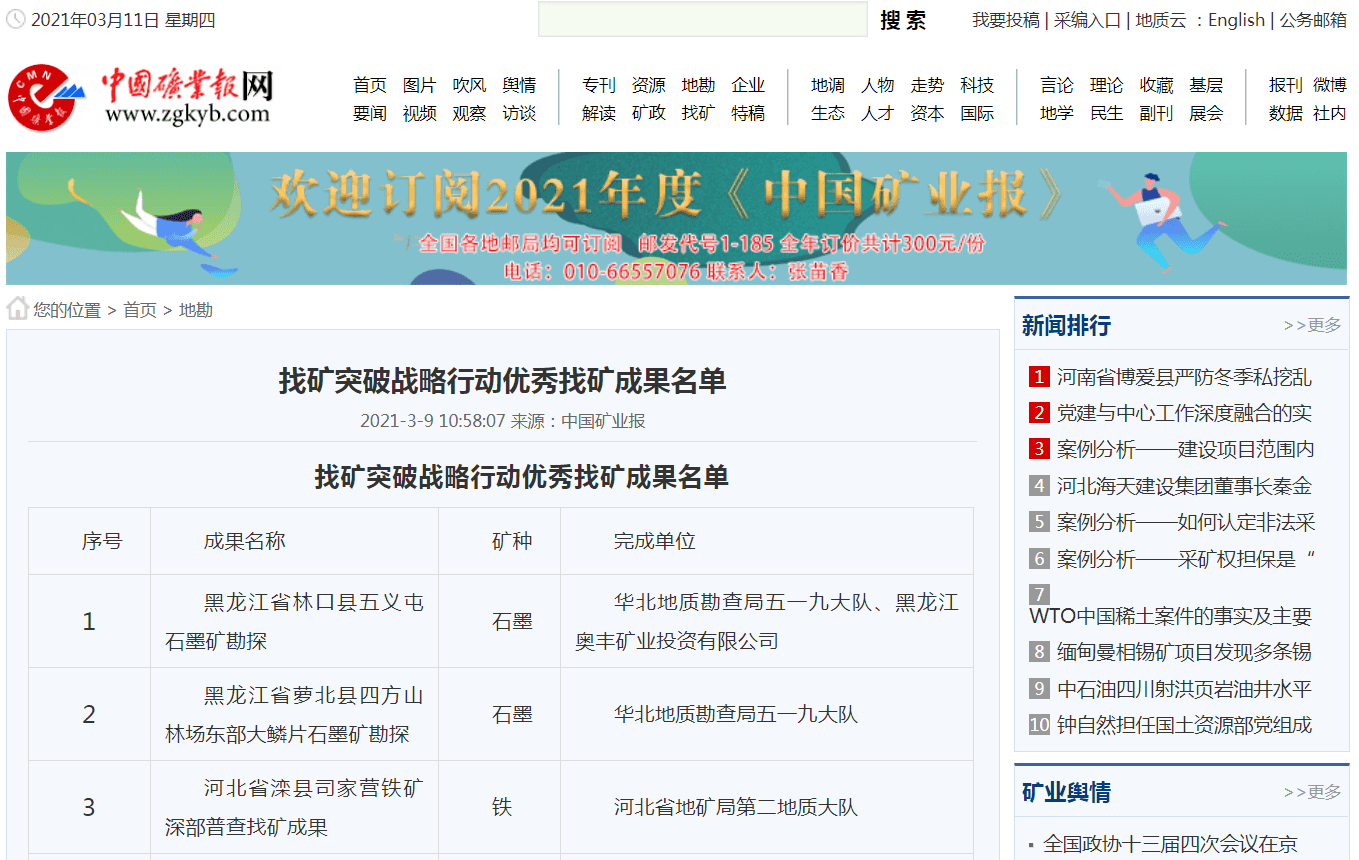The image size is (1359, 860).
Task: Open the 企业 nav item
Action: (748, 85)
